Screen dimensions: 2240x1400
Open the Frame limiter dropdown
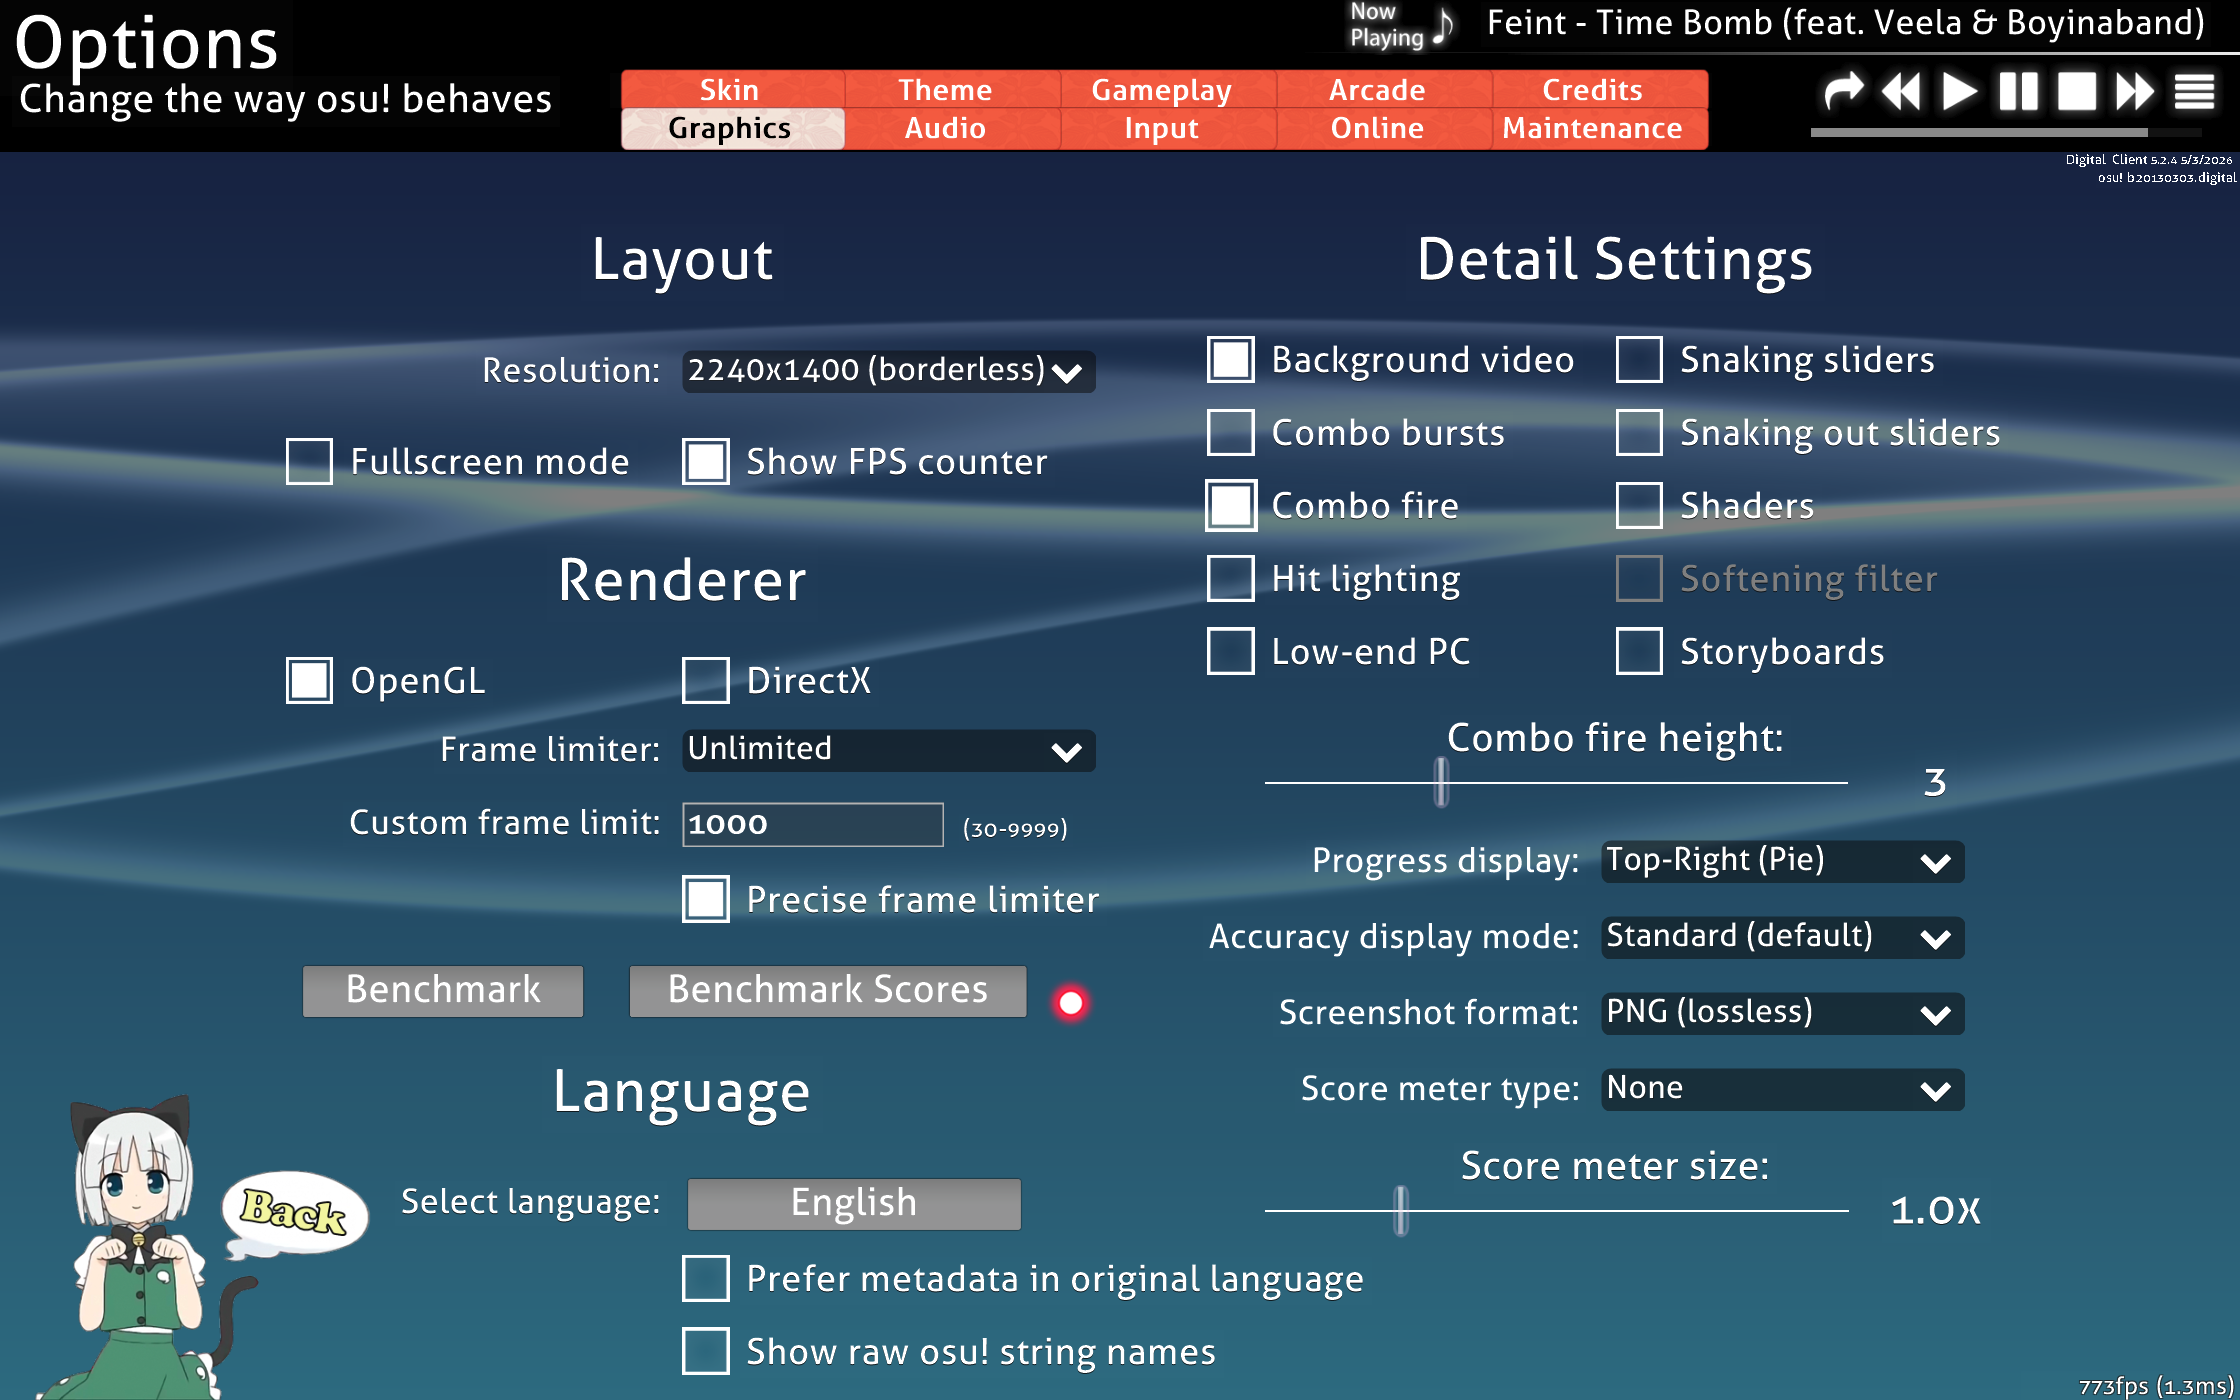[x=889, y=750]
